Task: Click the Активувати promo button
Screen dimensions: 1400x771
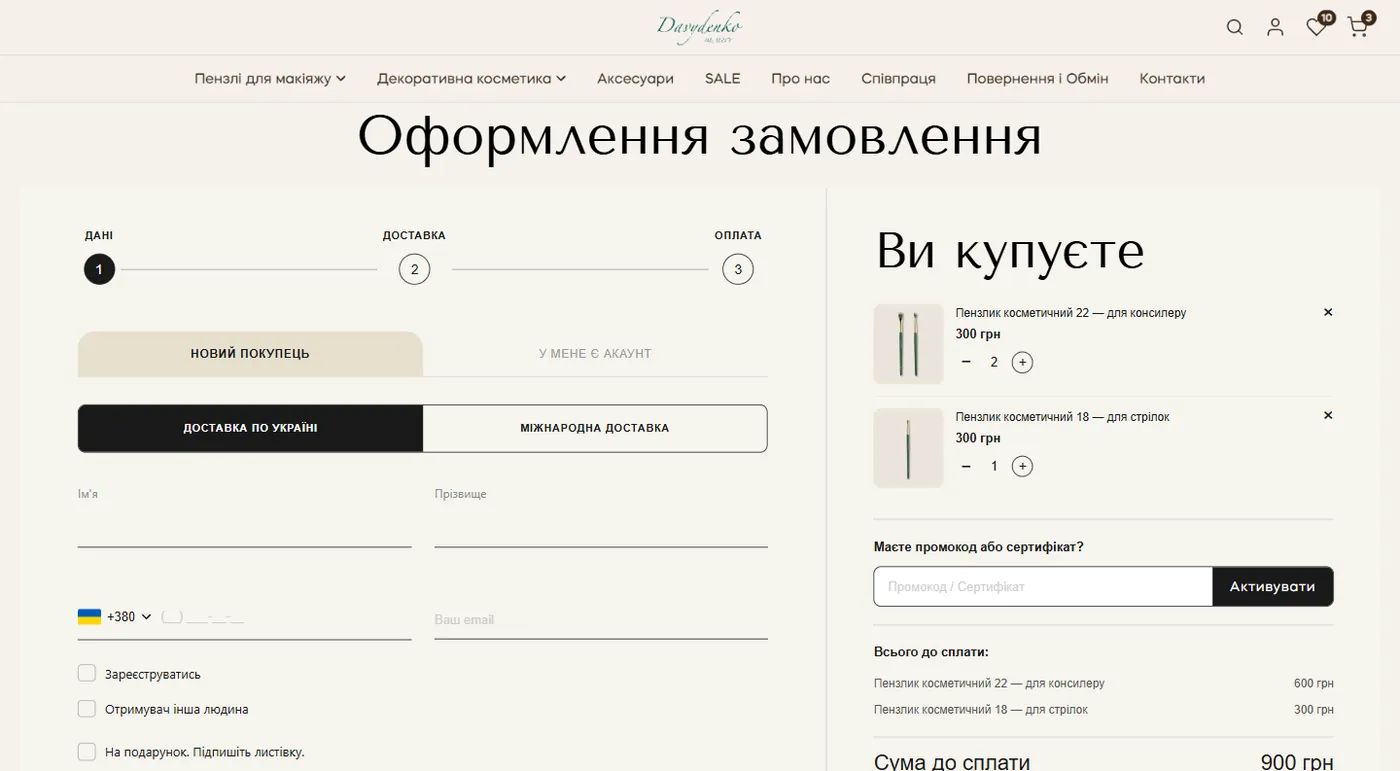Action: click(1273, 586)
